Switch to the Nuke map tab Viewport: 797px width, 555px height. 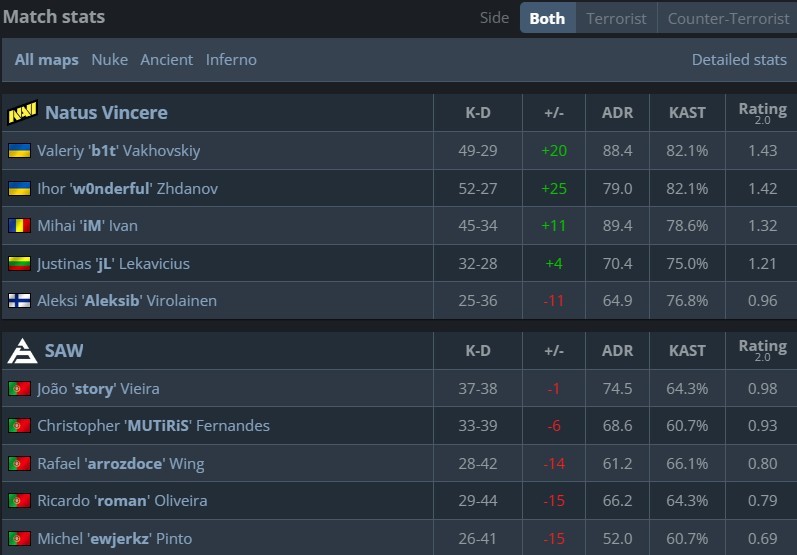click(x=110, y=60)
